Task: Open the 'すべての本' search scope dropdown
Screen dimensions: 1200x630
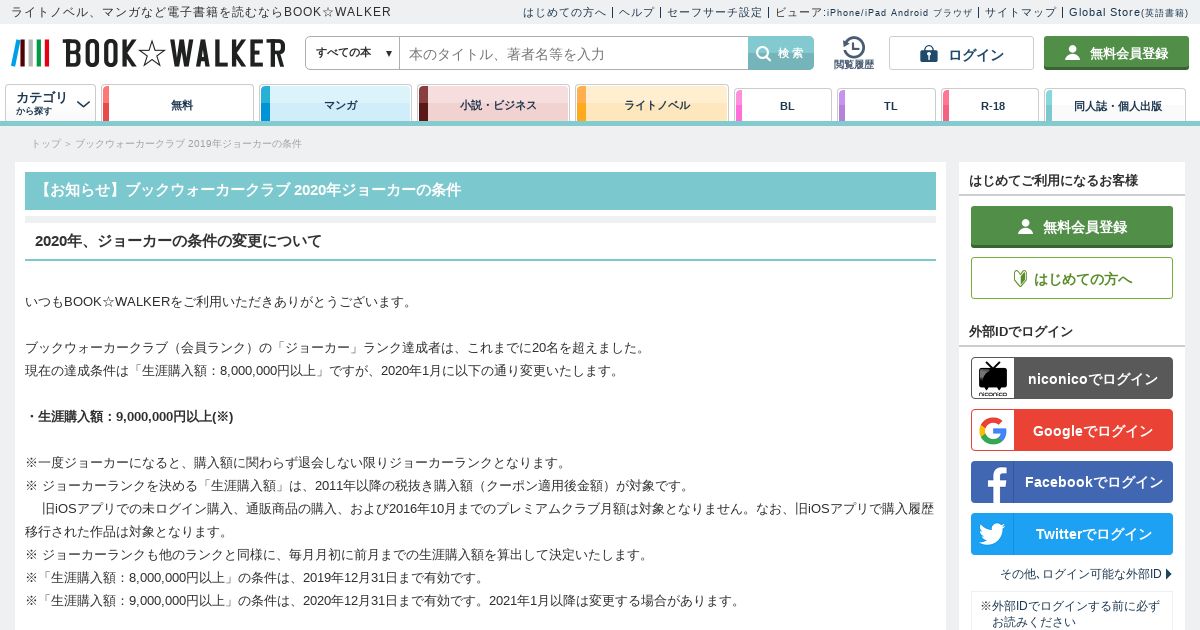Action: point(353,53)
